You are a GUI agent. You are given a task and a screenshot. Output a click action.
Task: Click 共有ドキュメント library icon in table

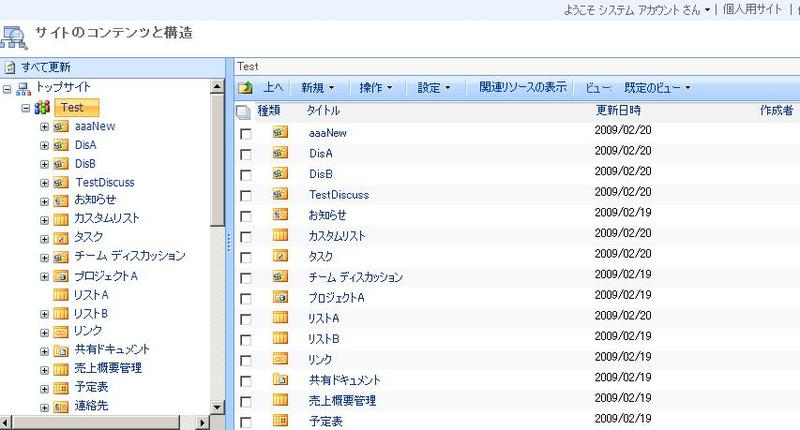pyautogui.click(x=280, y=379)
